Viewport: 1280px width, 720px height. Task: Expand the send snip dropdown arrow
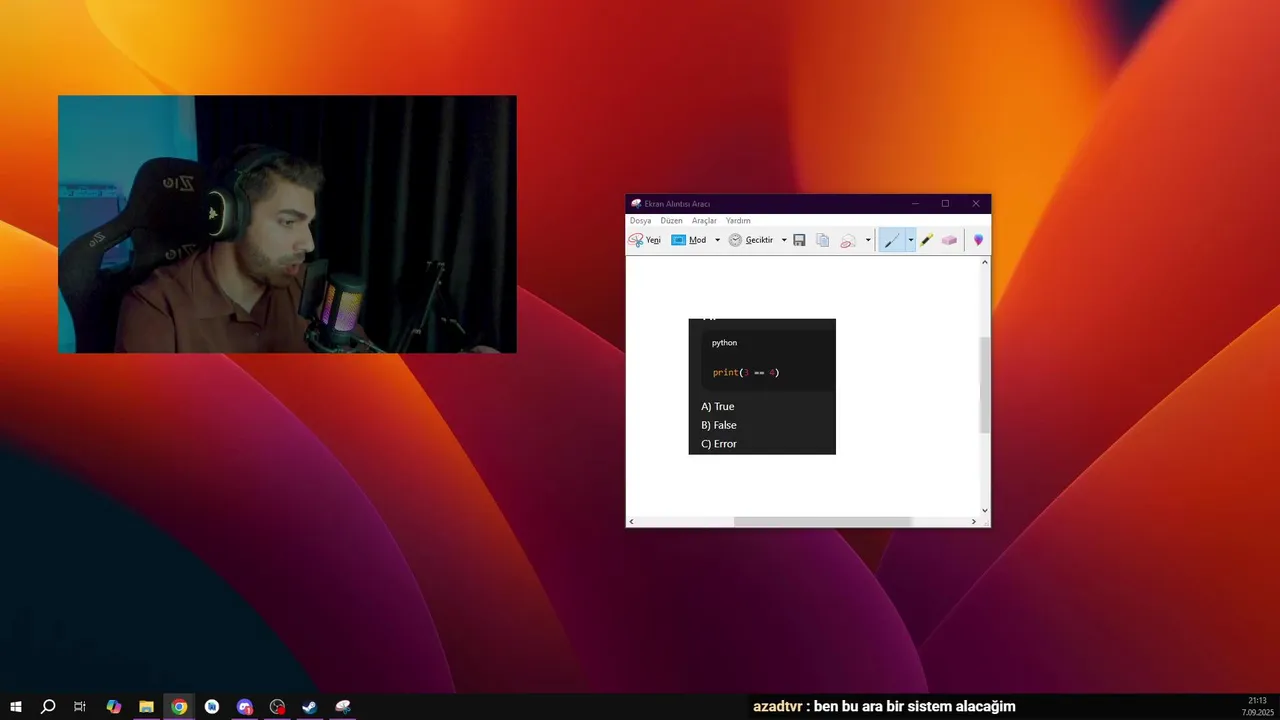868,240
